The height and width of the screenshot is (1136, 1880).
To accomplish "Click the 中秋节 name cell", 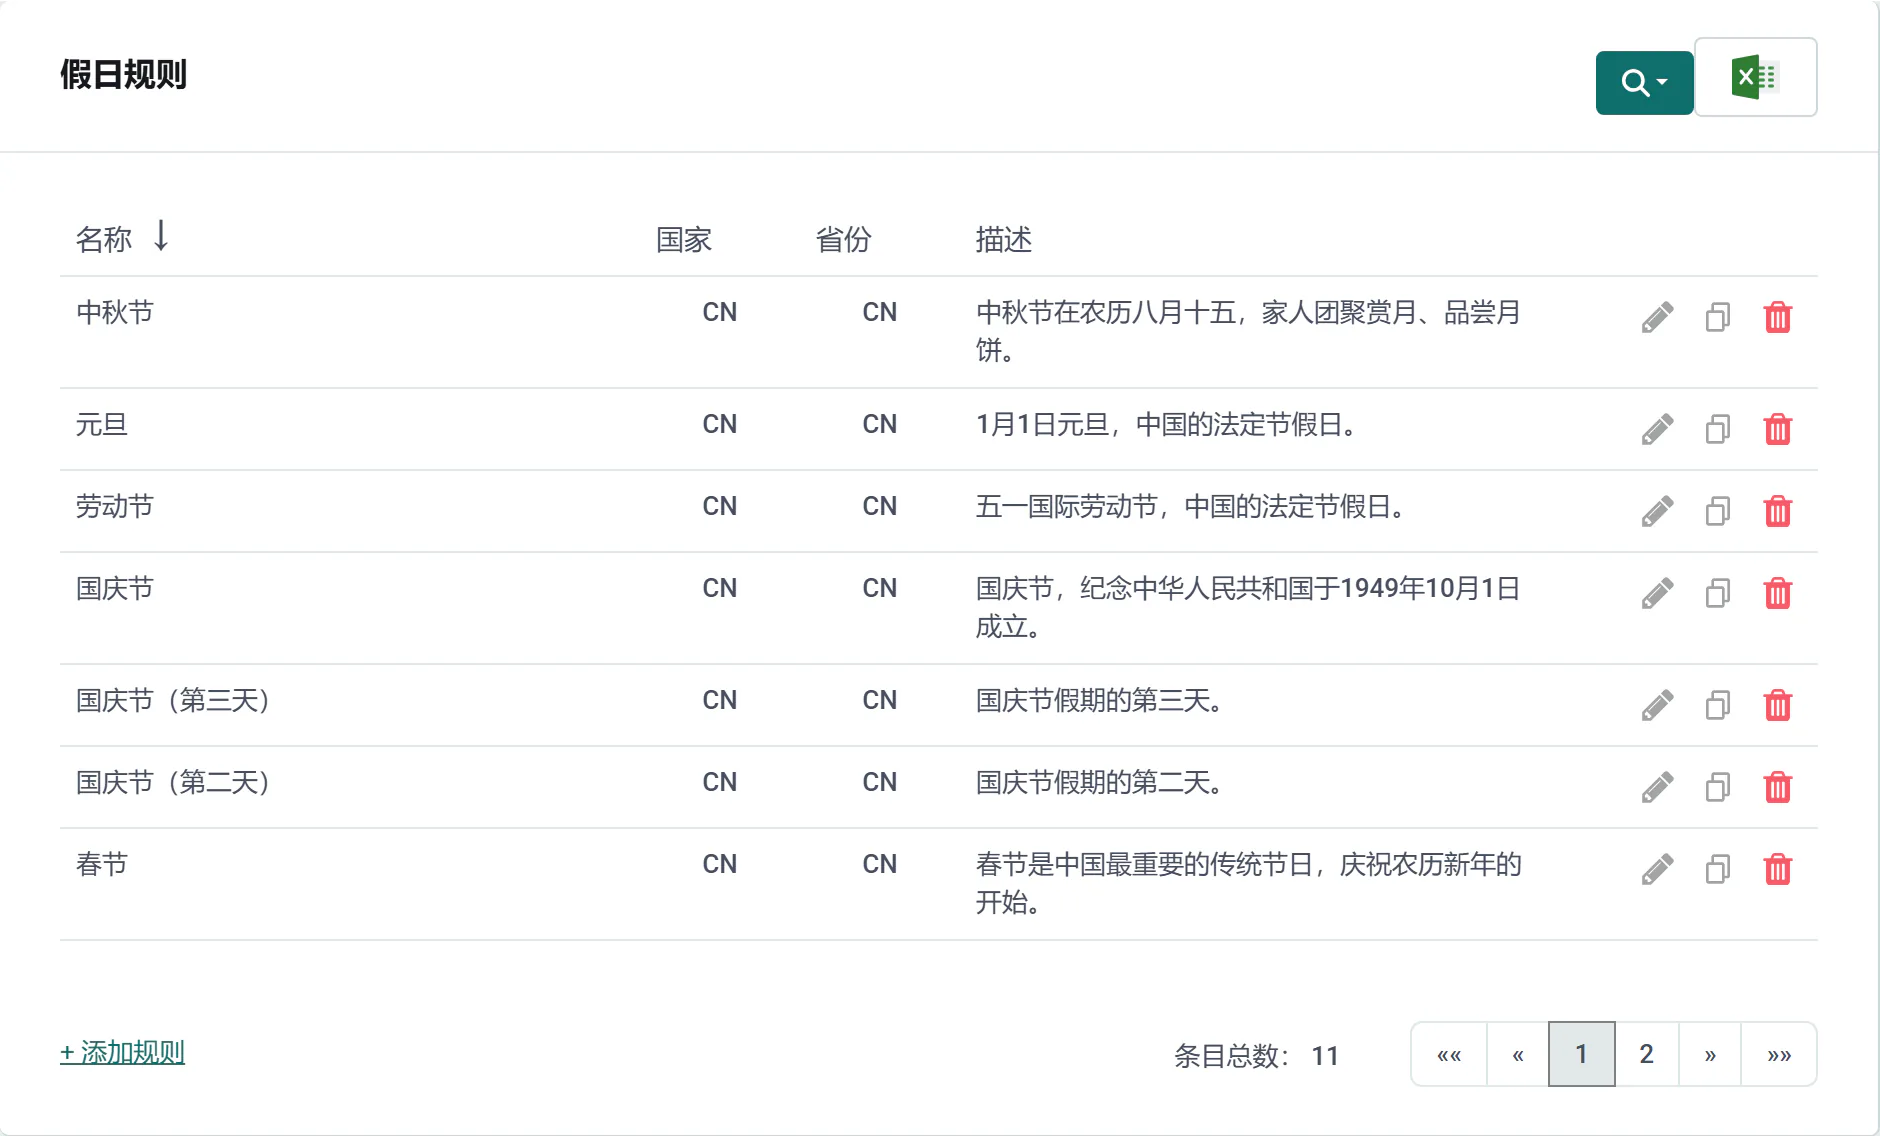I will 115,313.
